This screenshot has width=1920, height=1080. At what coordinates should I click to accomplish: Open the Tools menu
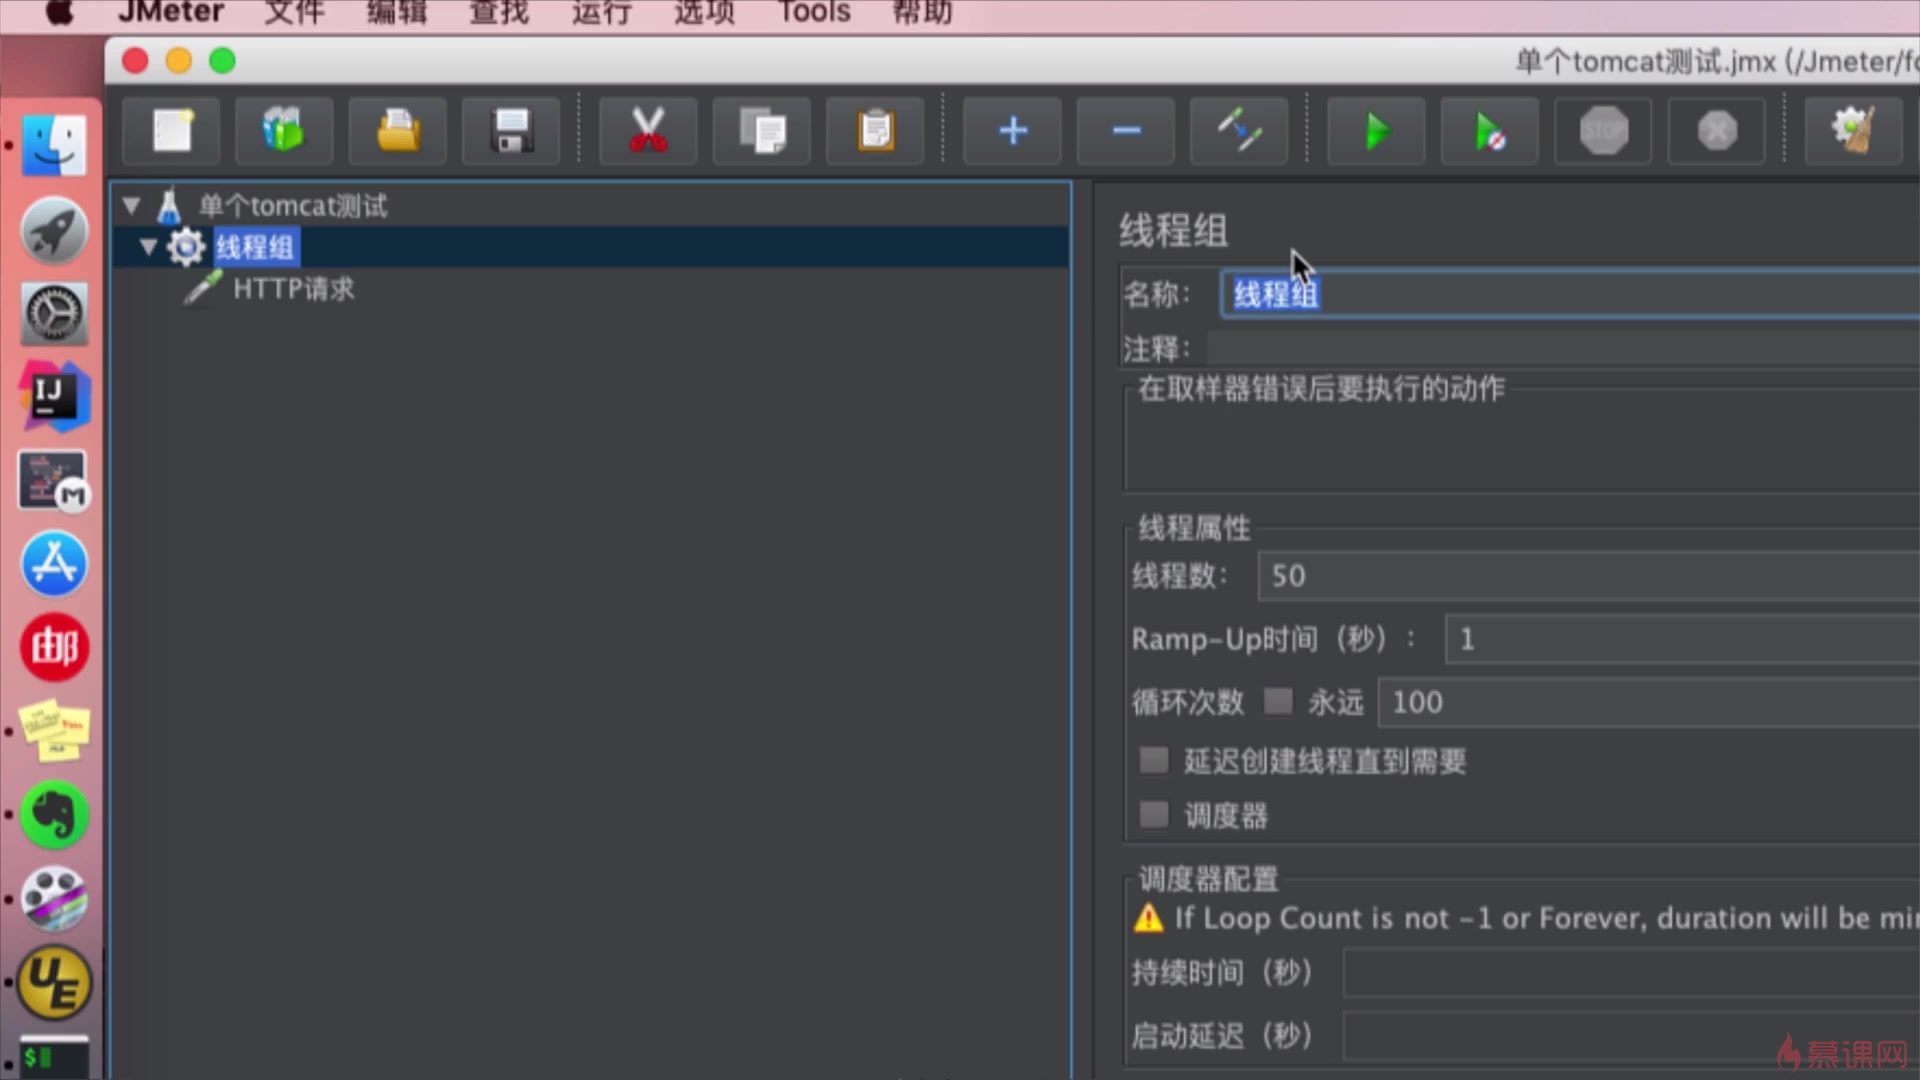(813, 13)
